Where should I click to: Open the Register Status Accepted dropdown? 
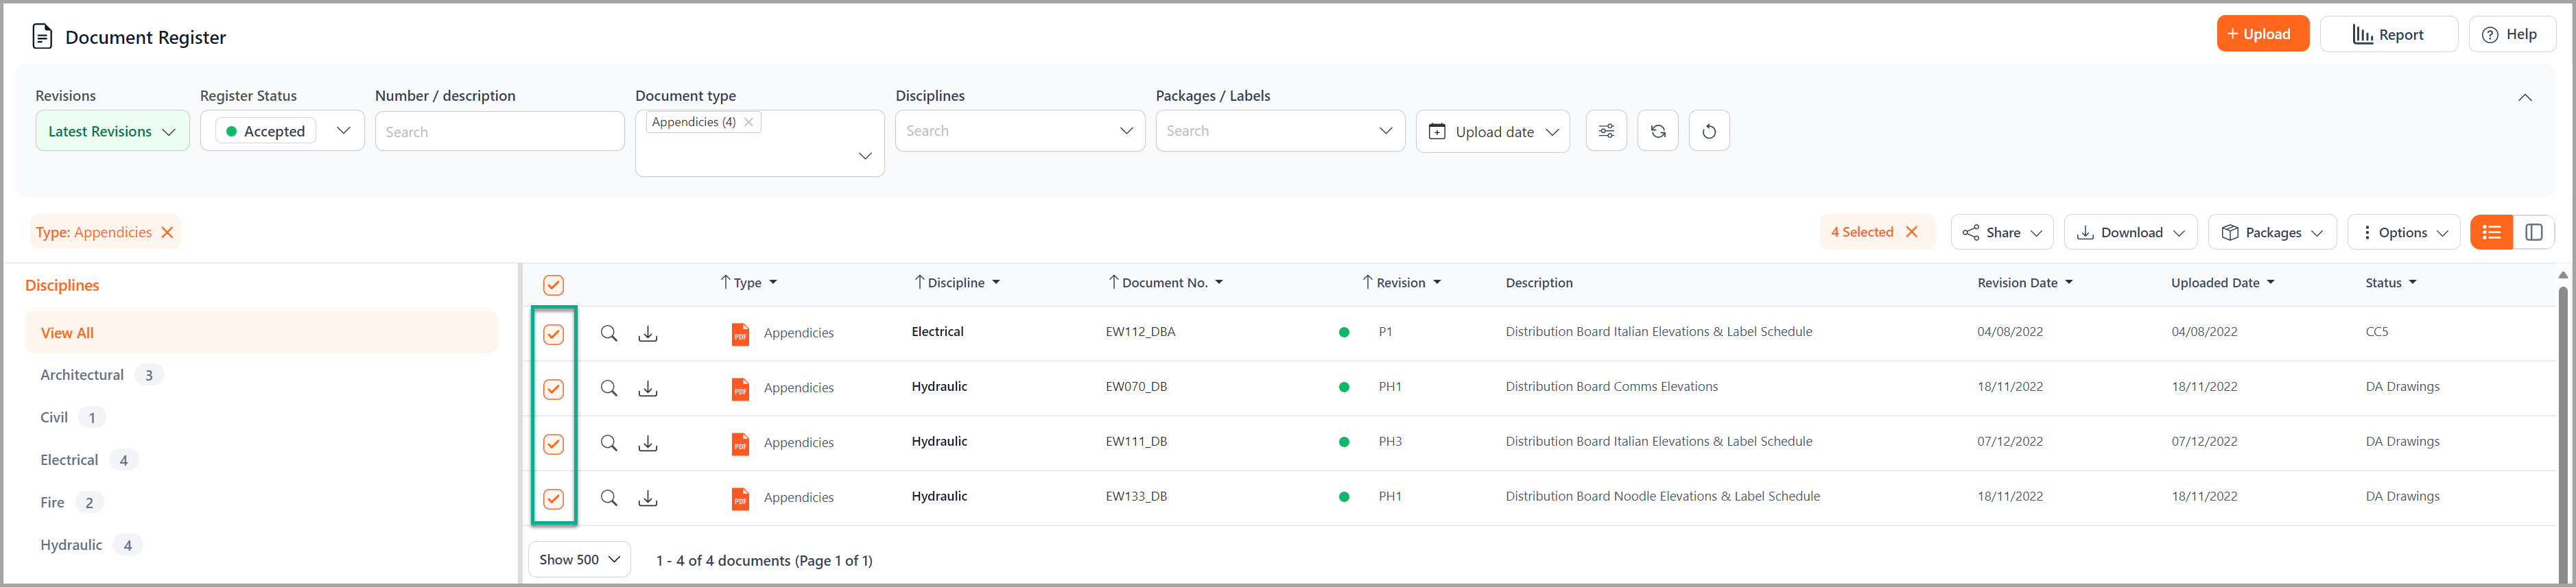click(282, 131)
